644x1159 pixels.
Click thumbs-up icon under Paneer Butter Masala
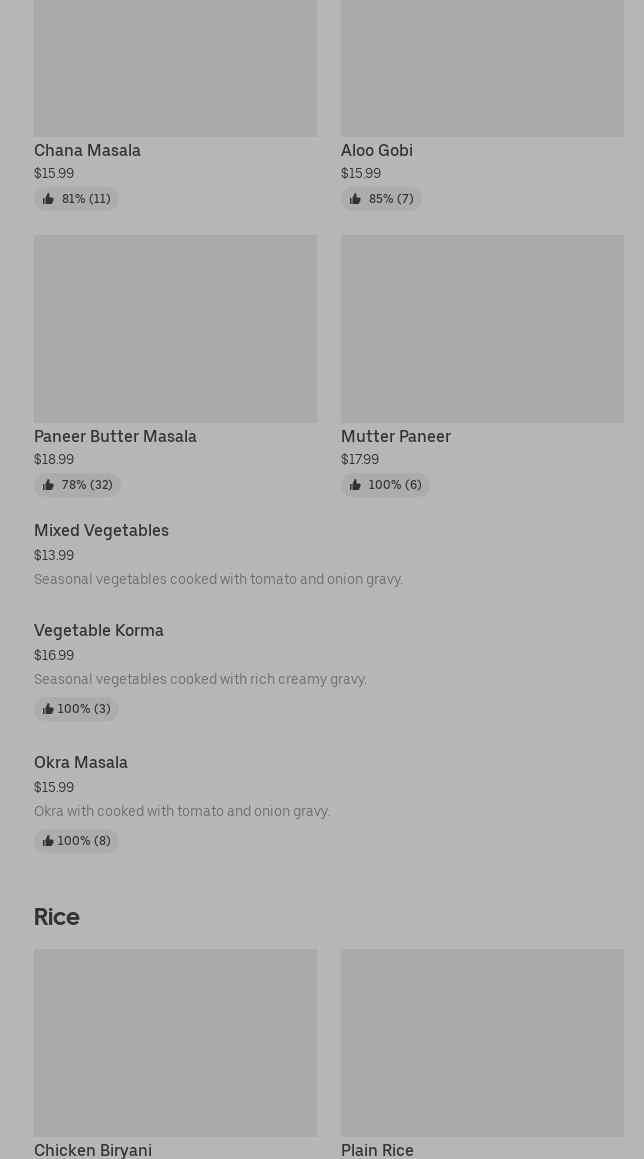click(48, 485)
